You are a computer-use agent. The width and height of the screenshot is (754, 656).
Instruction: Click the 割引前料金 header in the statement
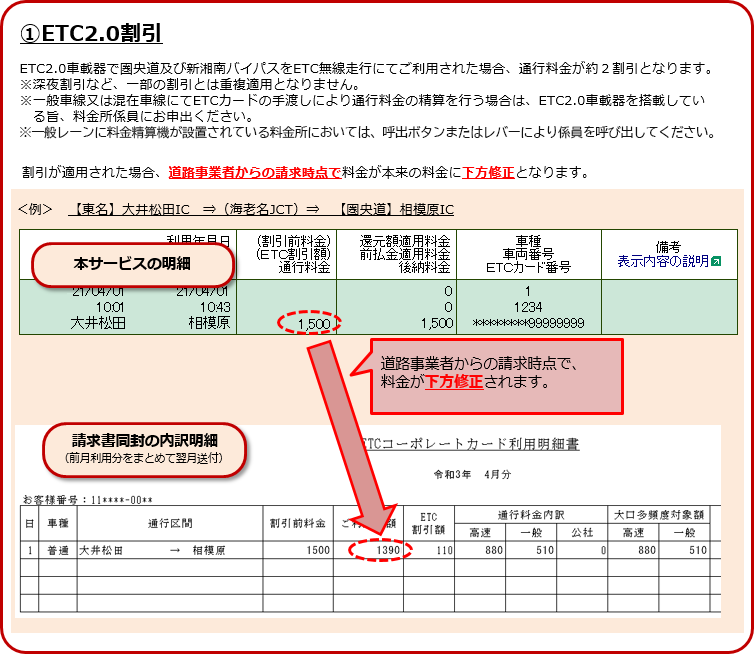tap(297, 523)
